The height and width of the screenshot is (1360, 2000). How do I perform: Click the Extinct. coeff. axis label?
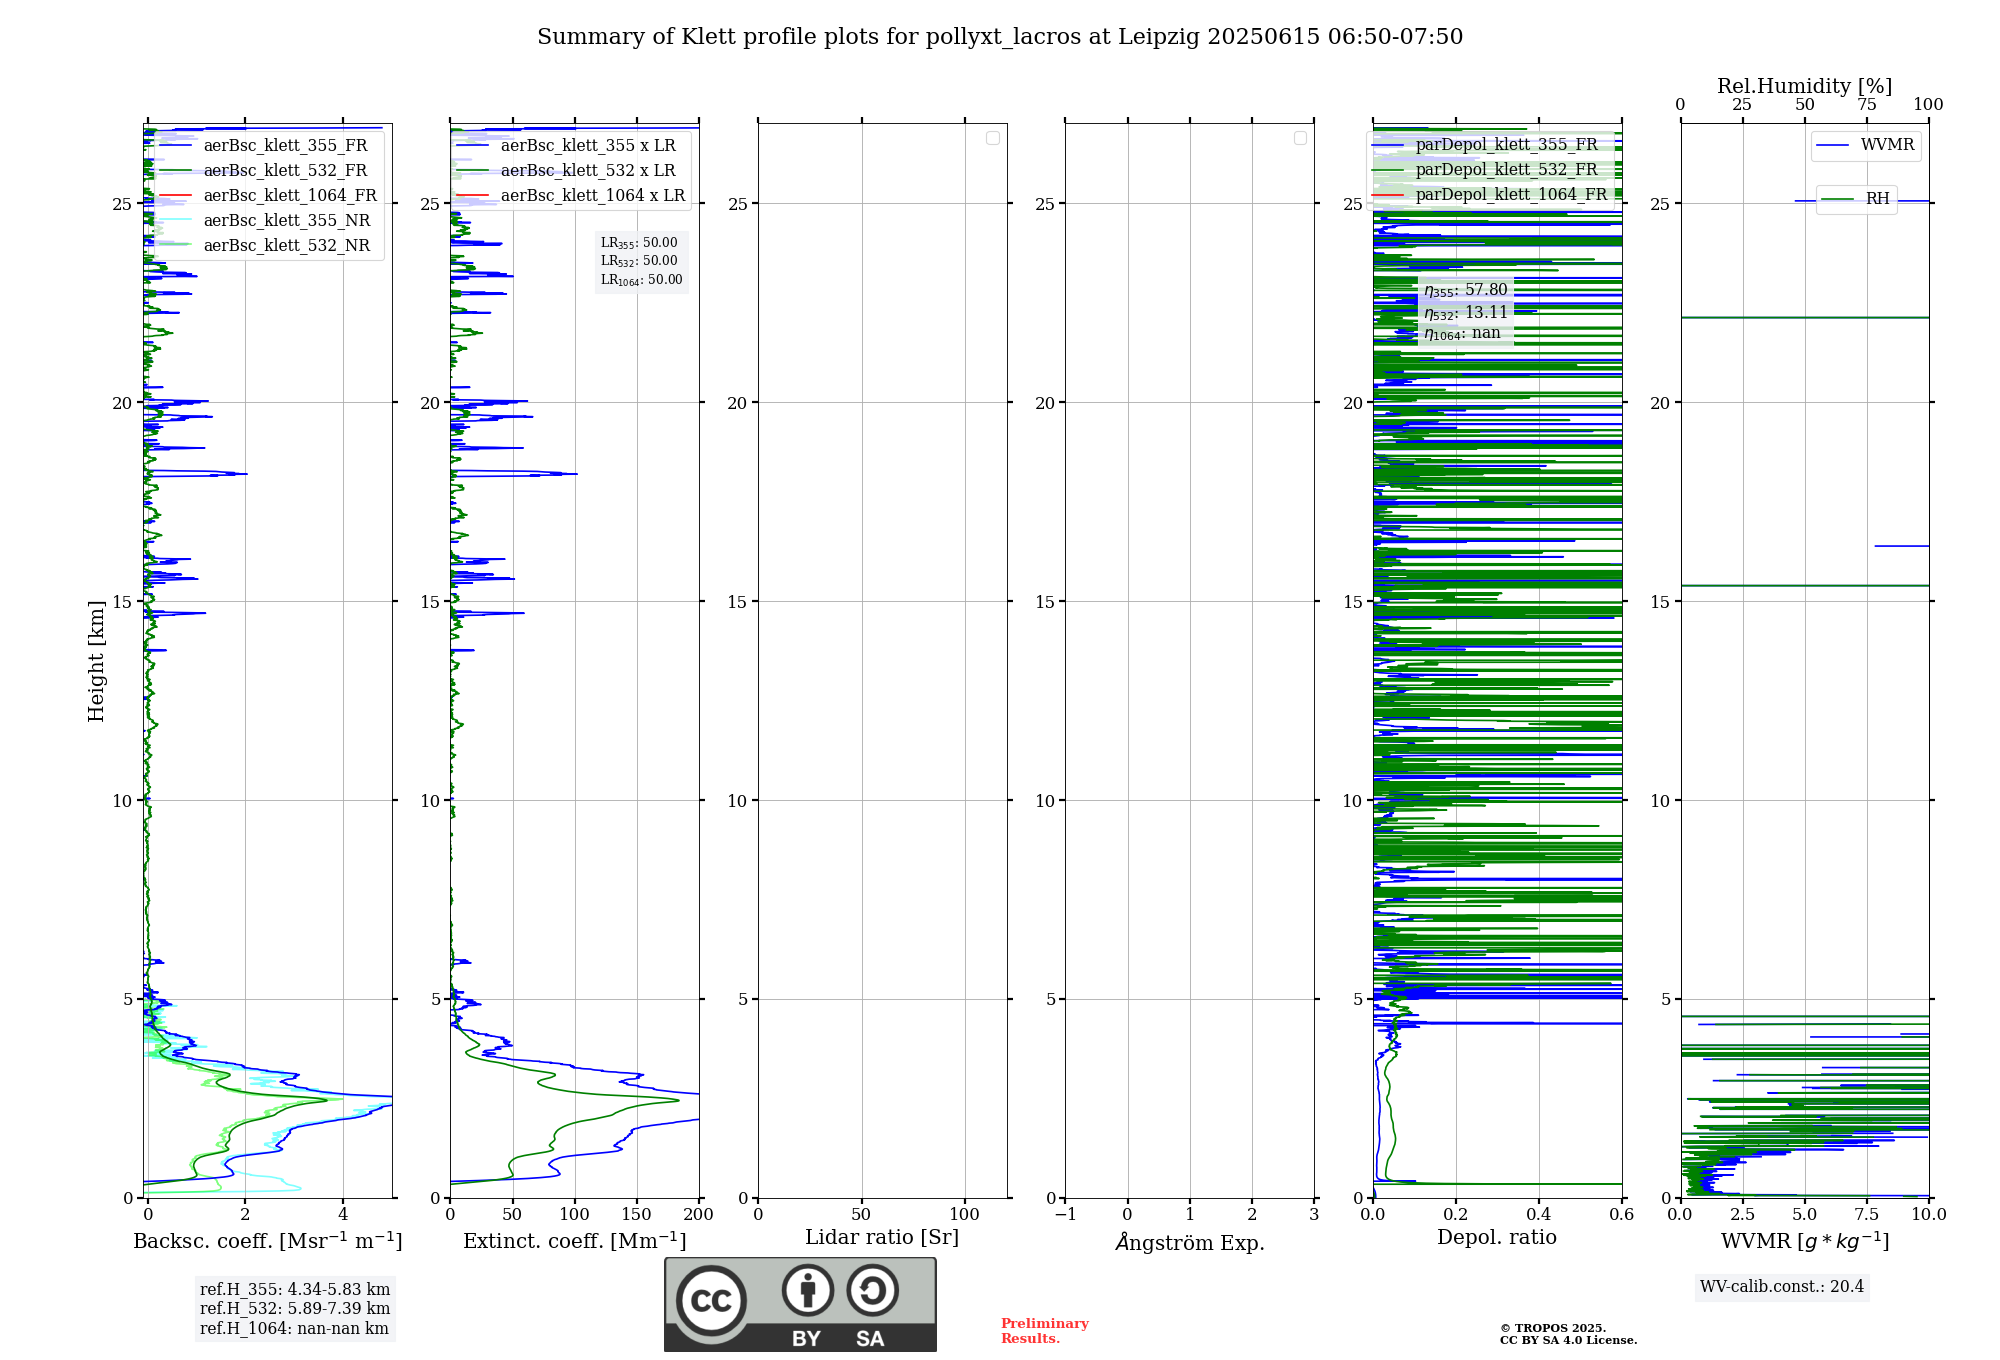[x=575, y=1241]
